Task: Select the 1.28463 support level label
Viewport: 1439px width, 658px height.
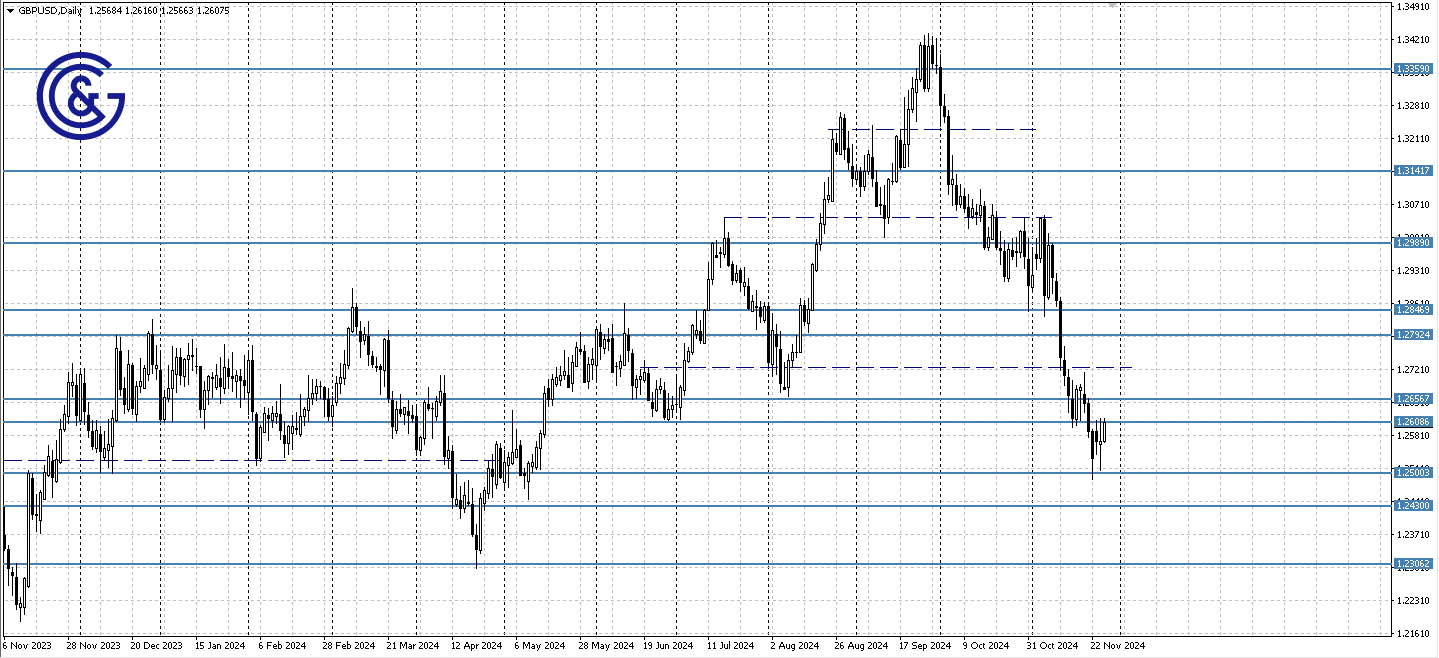Action: [1413, 310]
